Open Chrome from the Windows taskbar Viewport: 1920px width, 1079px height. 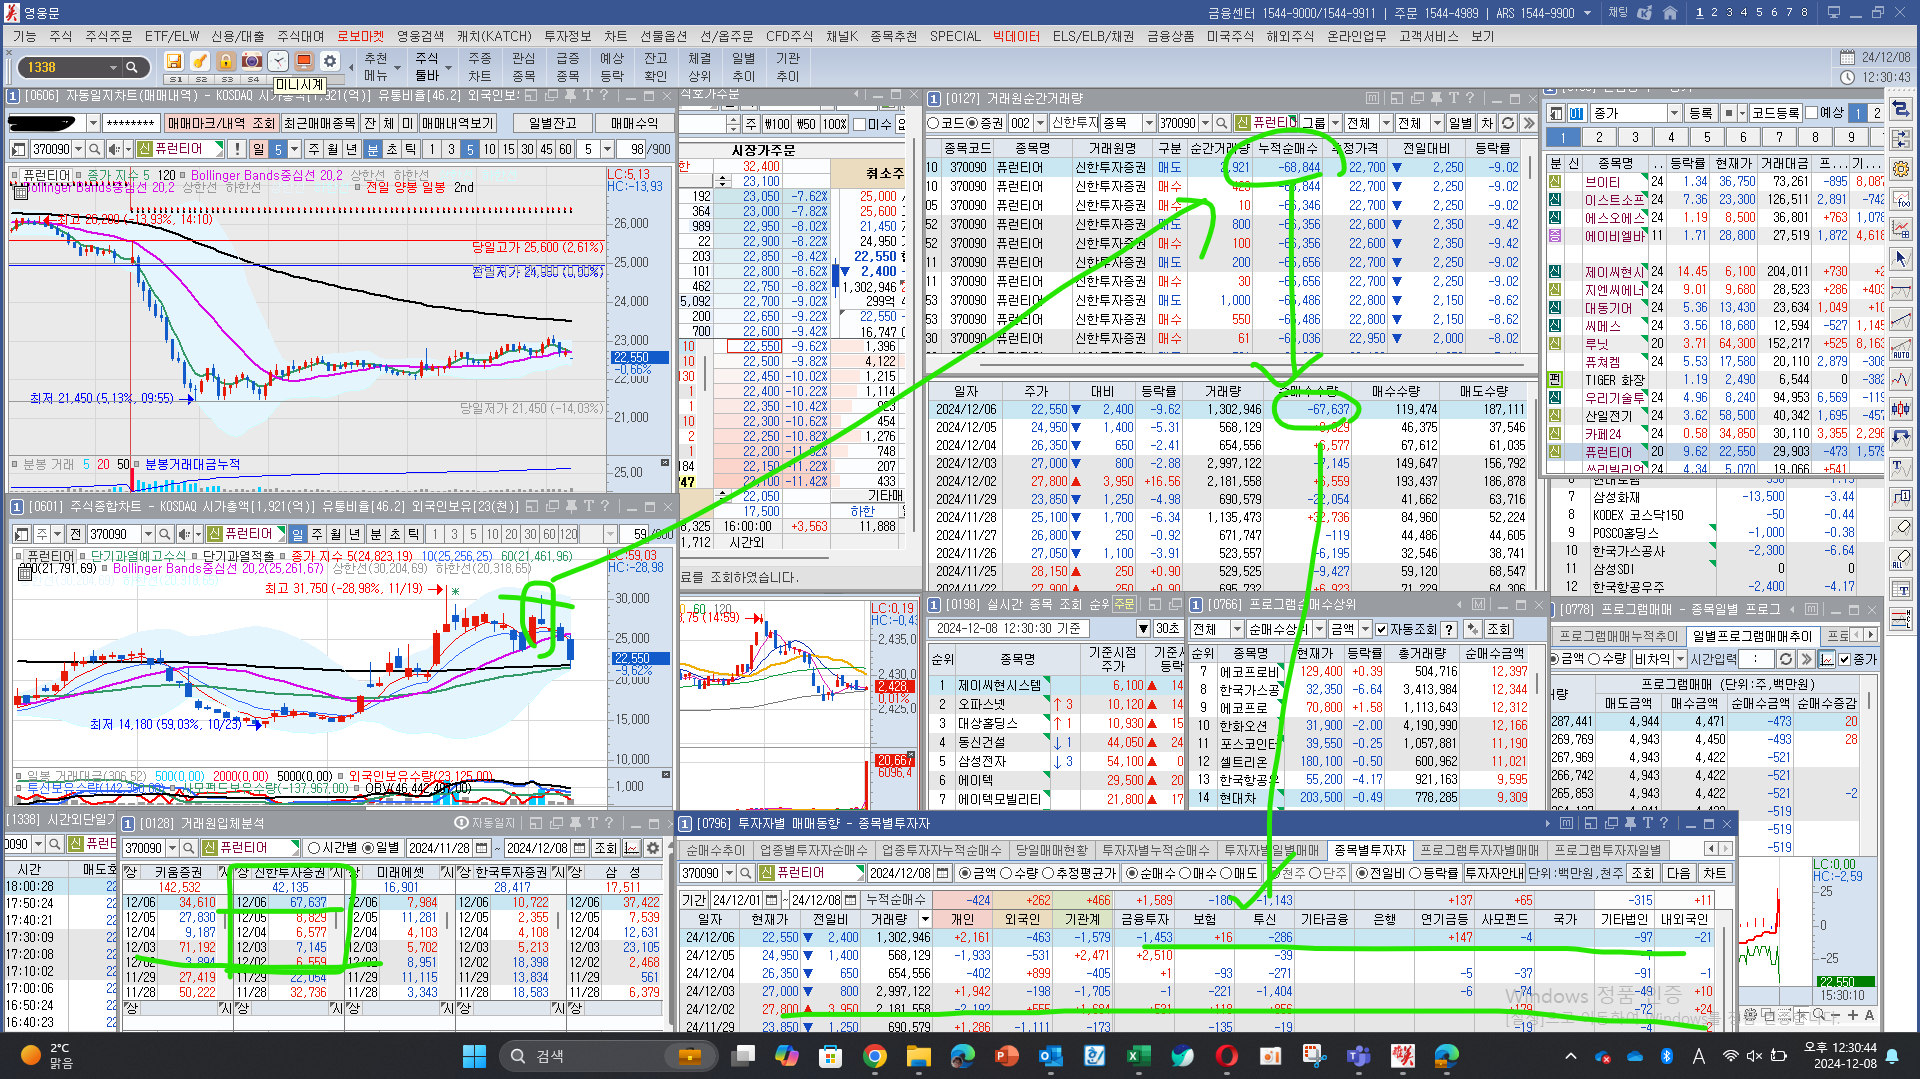(x=874, y=1056)
